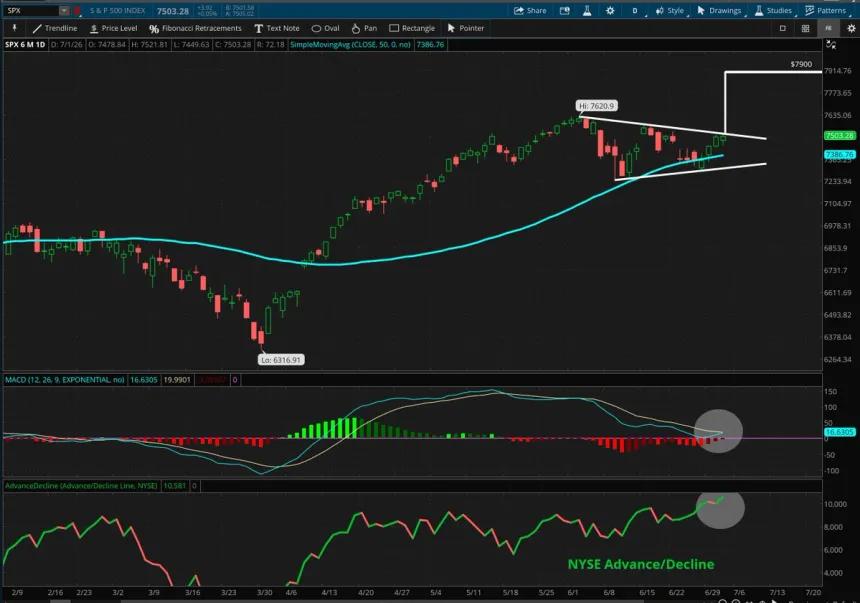Open the D timeframe dropdown

pyautogui.click(x=636, y=10)
